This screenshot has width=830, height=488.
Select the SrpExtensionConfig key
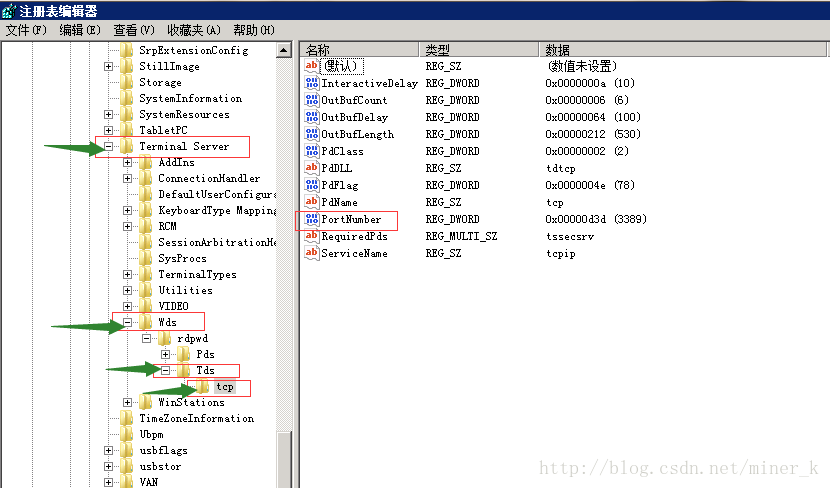pyautogui.click(x=194, y=50)
